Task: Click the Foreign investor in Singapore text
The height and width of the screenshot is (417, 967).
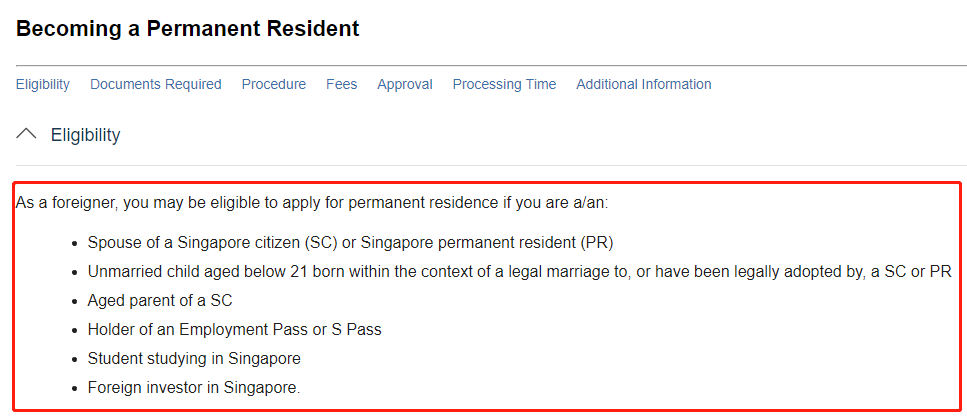Action: click(194, 387)
